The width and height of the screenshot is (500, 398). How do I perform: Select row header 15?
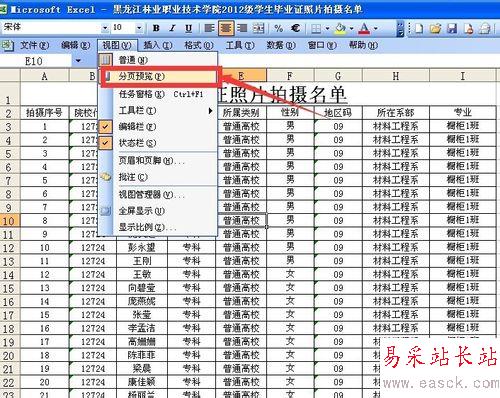pyautogui.click(x=9, y=288)
